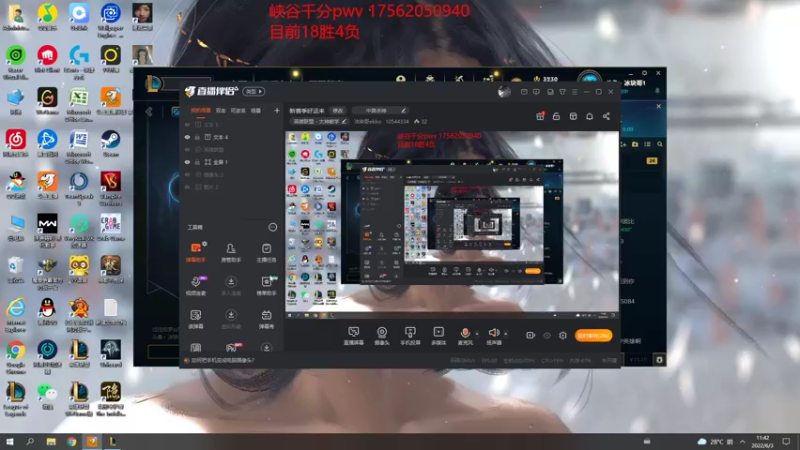Open the user avatar in streaming app title bar
The width and height of the screenshot is (800, 450).
point(504,92)
